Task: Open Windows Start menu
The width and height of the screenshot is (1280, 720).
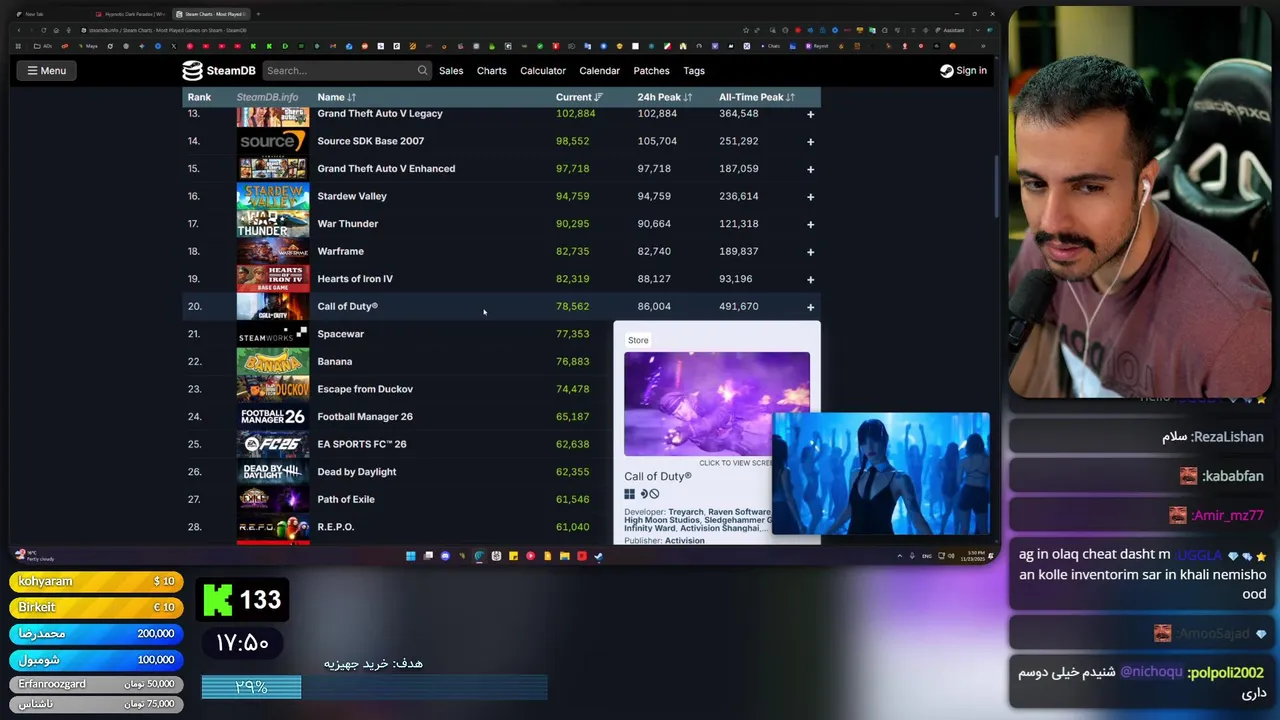Action: point(411,556)
